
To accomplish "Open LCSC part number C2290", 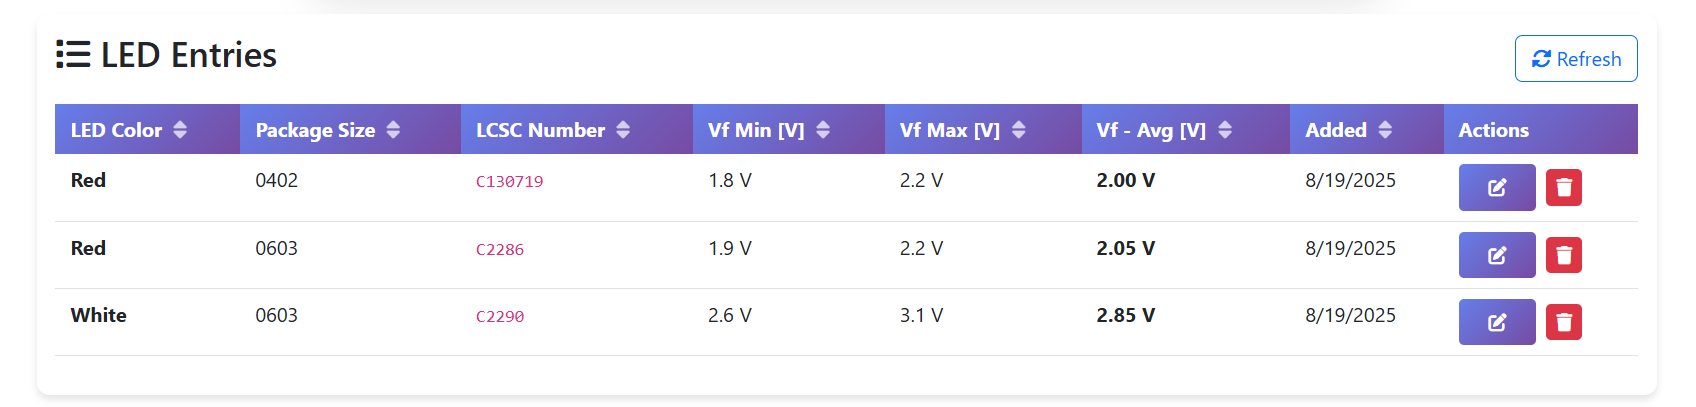I will tap(499, 317).
